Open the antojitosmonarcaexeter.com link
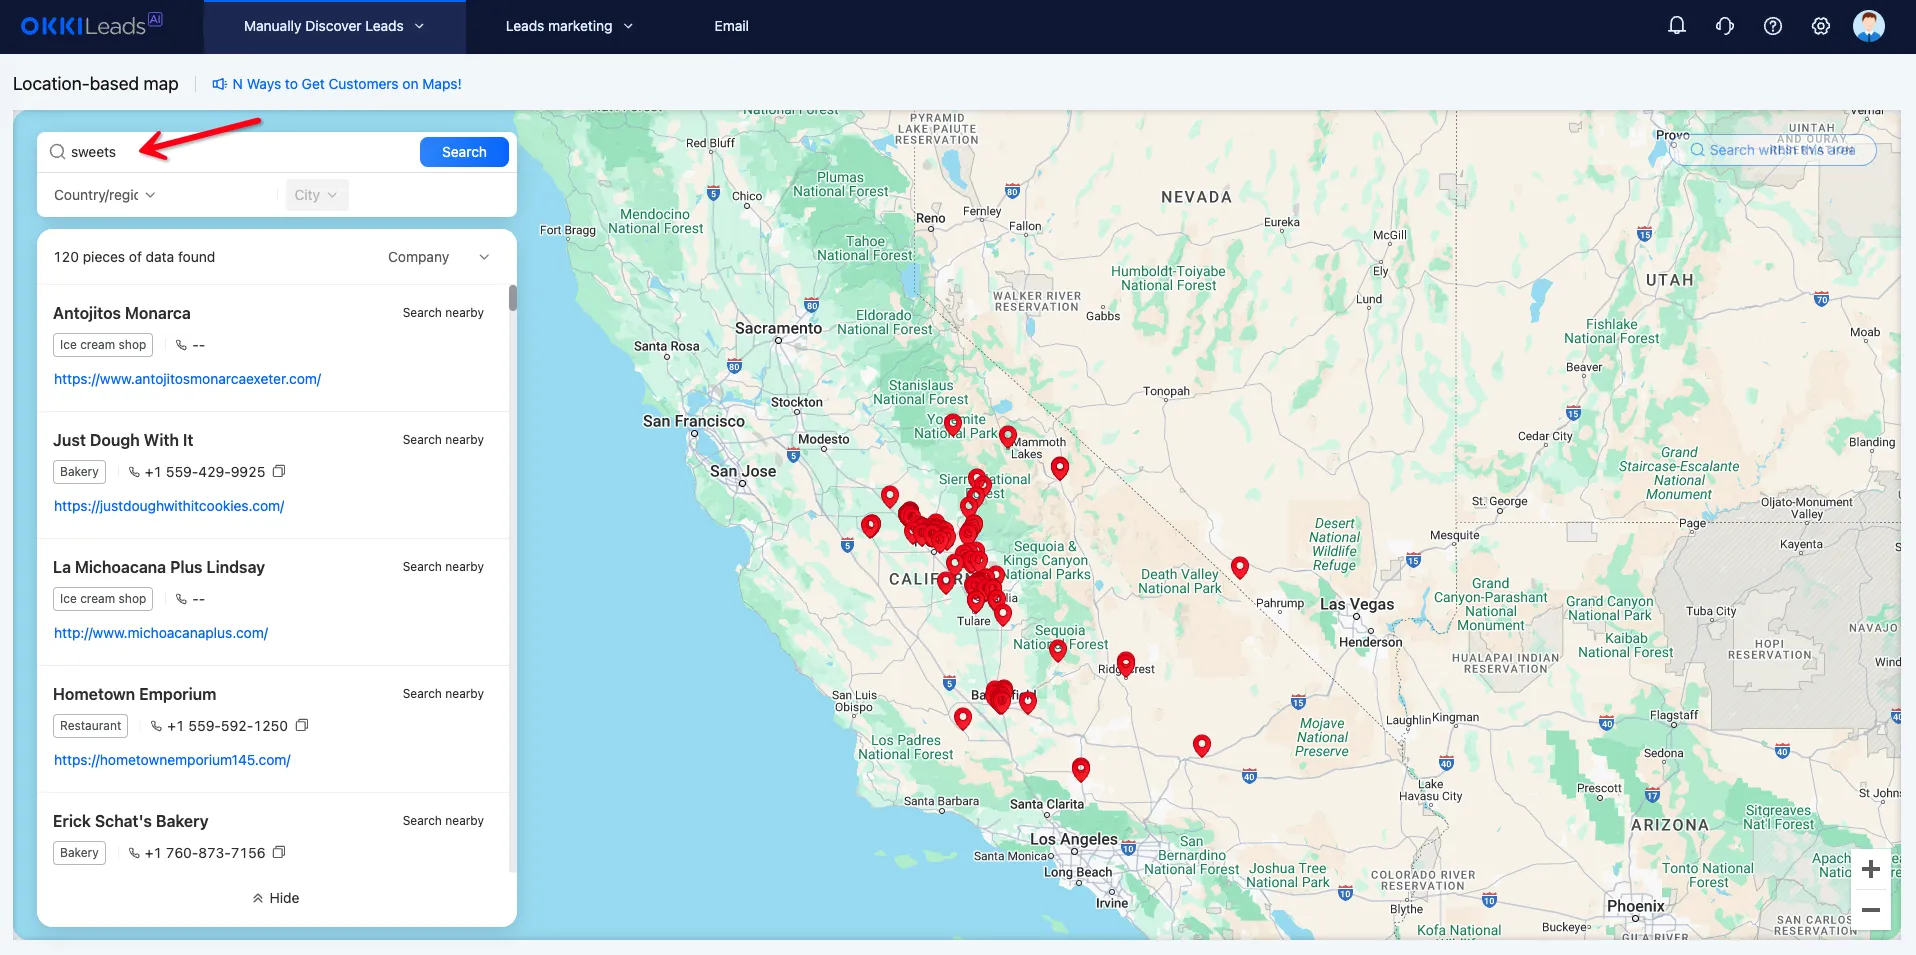The image size is (1916, 955). pos(187,379)
